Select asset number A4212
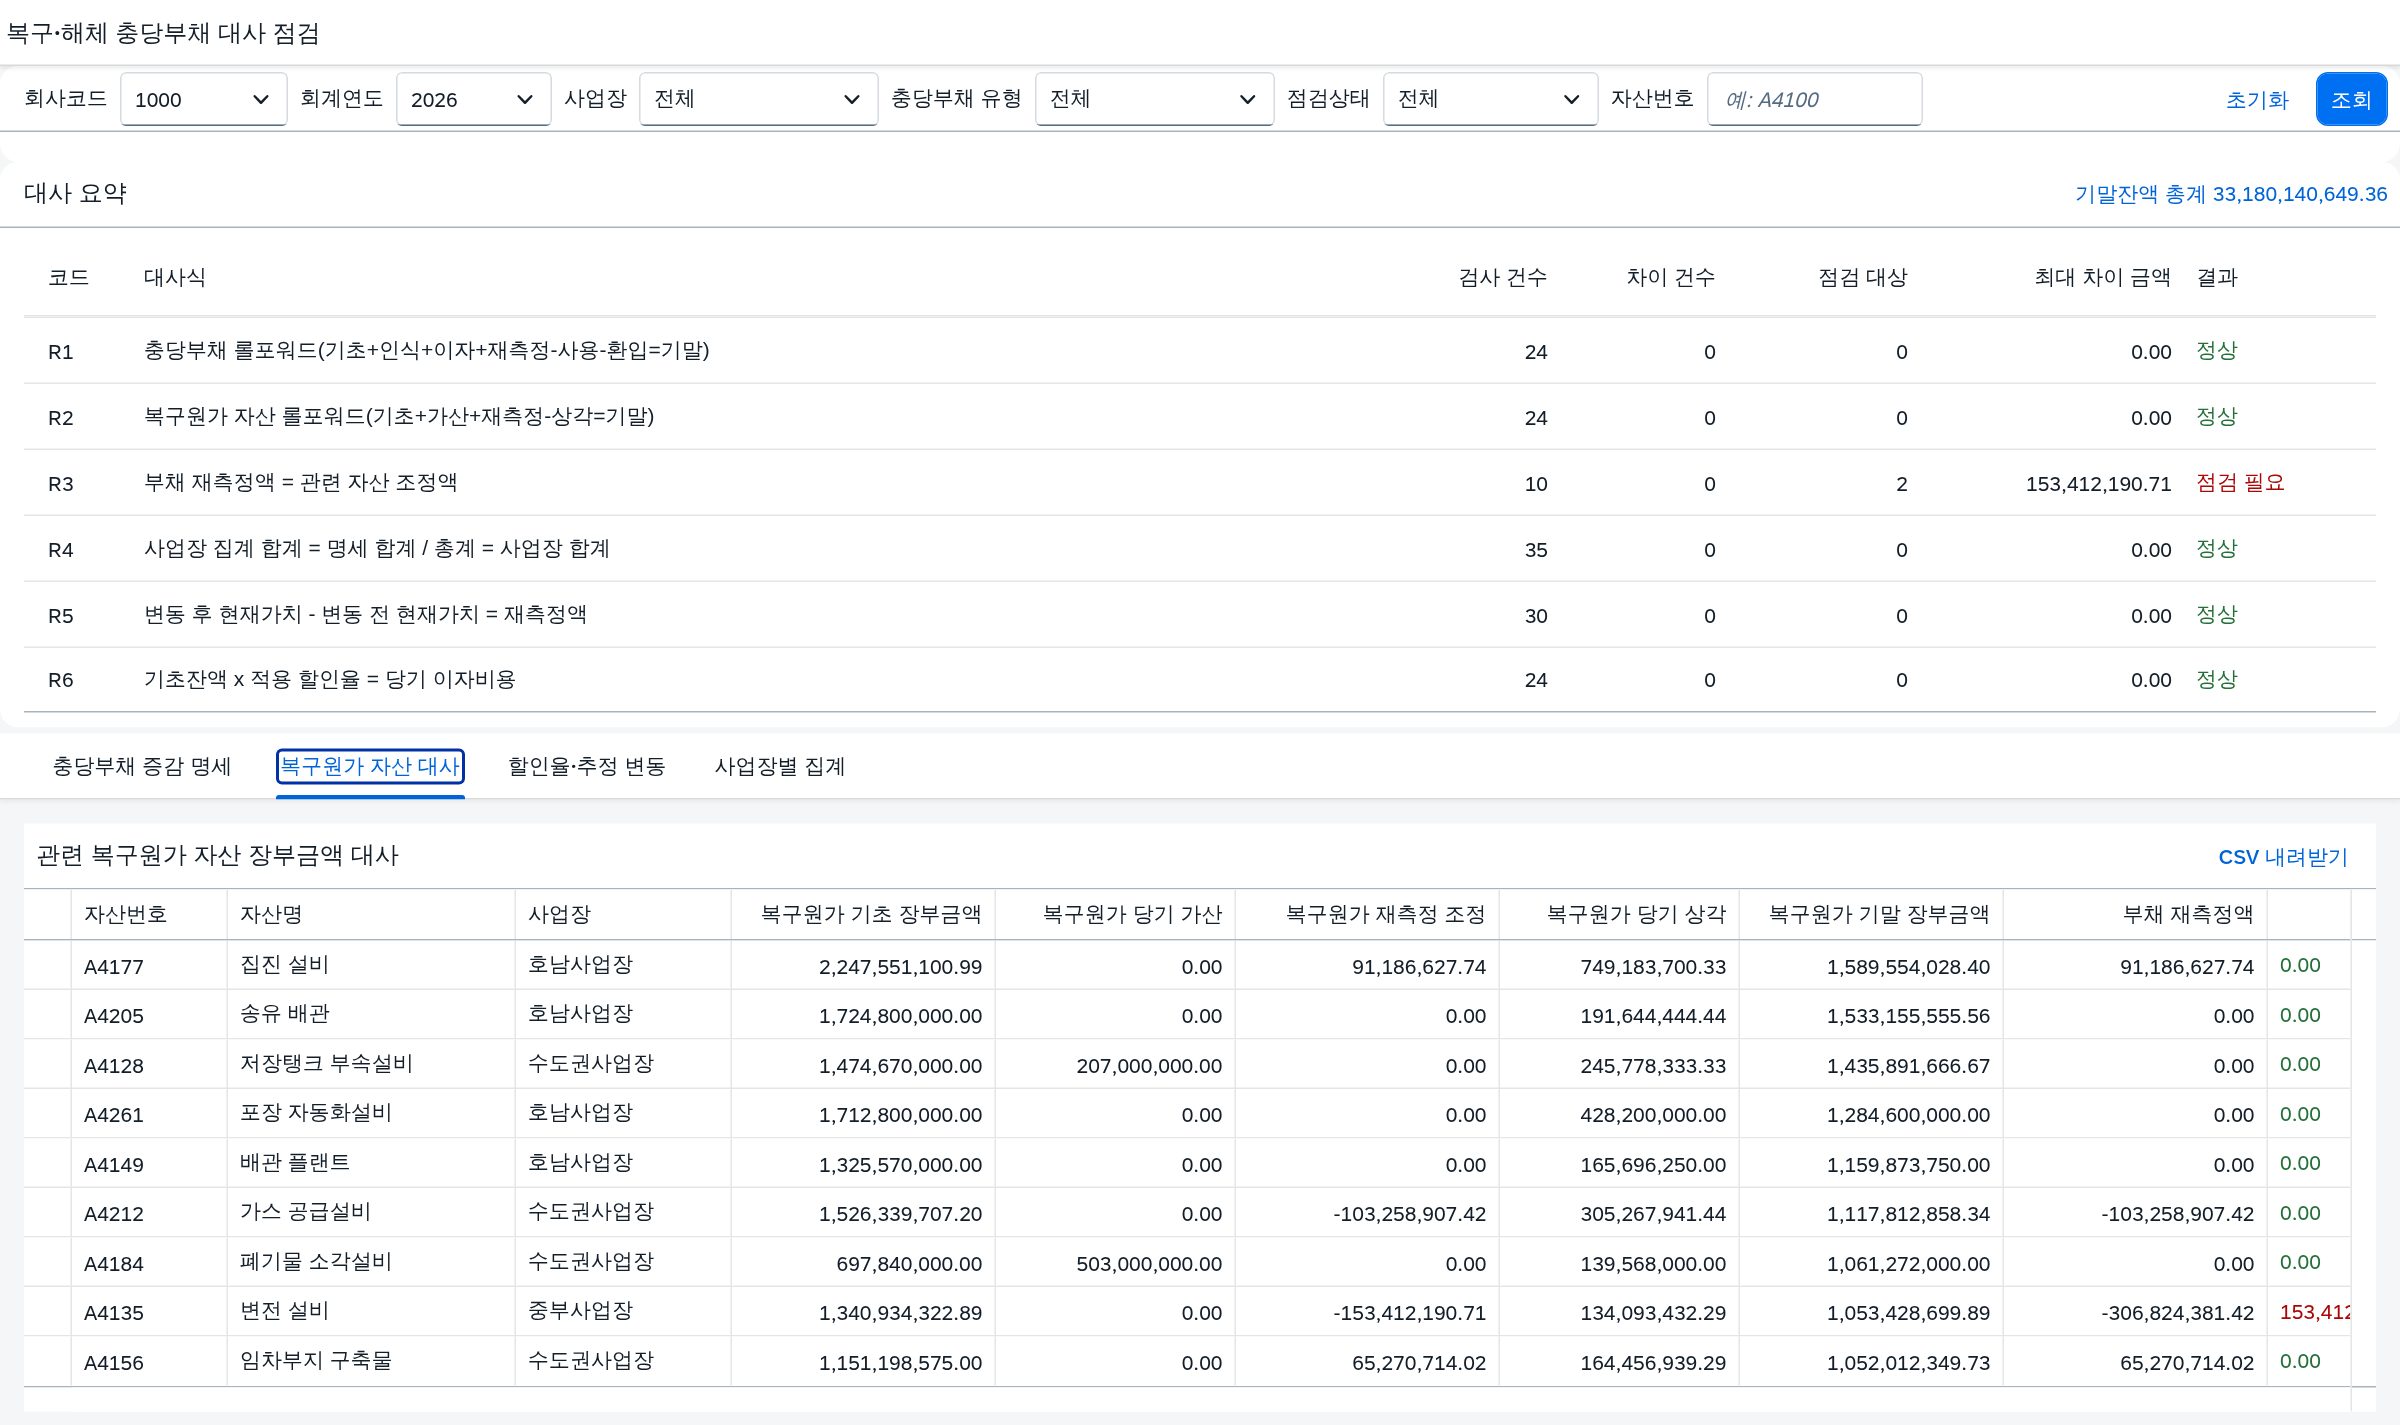 point(114,1214)
